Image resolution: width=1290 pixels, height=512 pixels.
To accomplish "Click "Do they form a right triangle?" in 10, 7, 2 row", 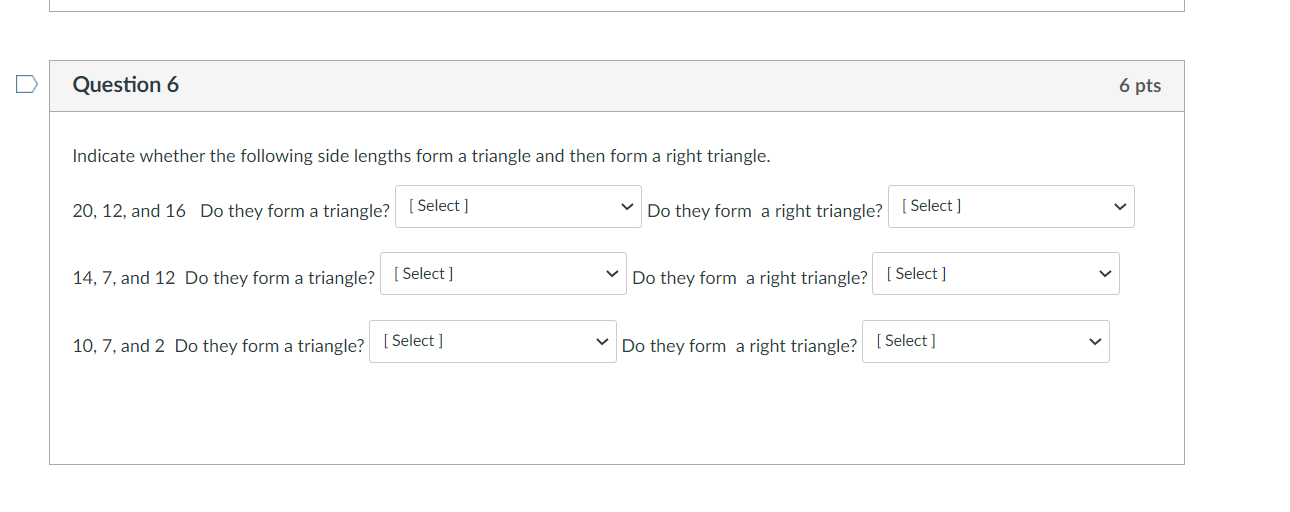I will point(739,346).
